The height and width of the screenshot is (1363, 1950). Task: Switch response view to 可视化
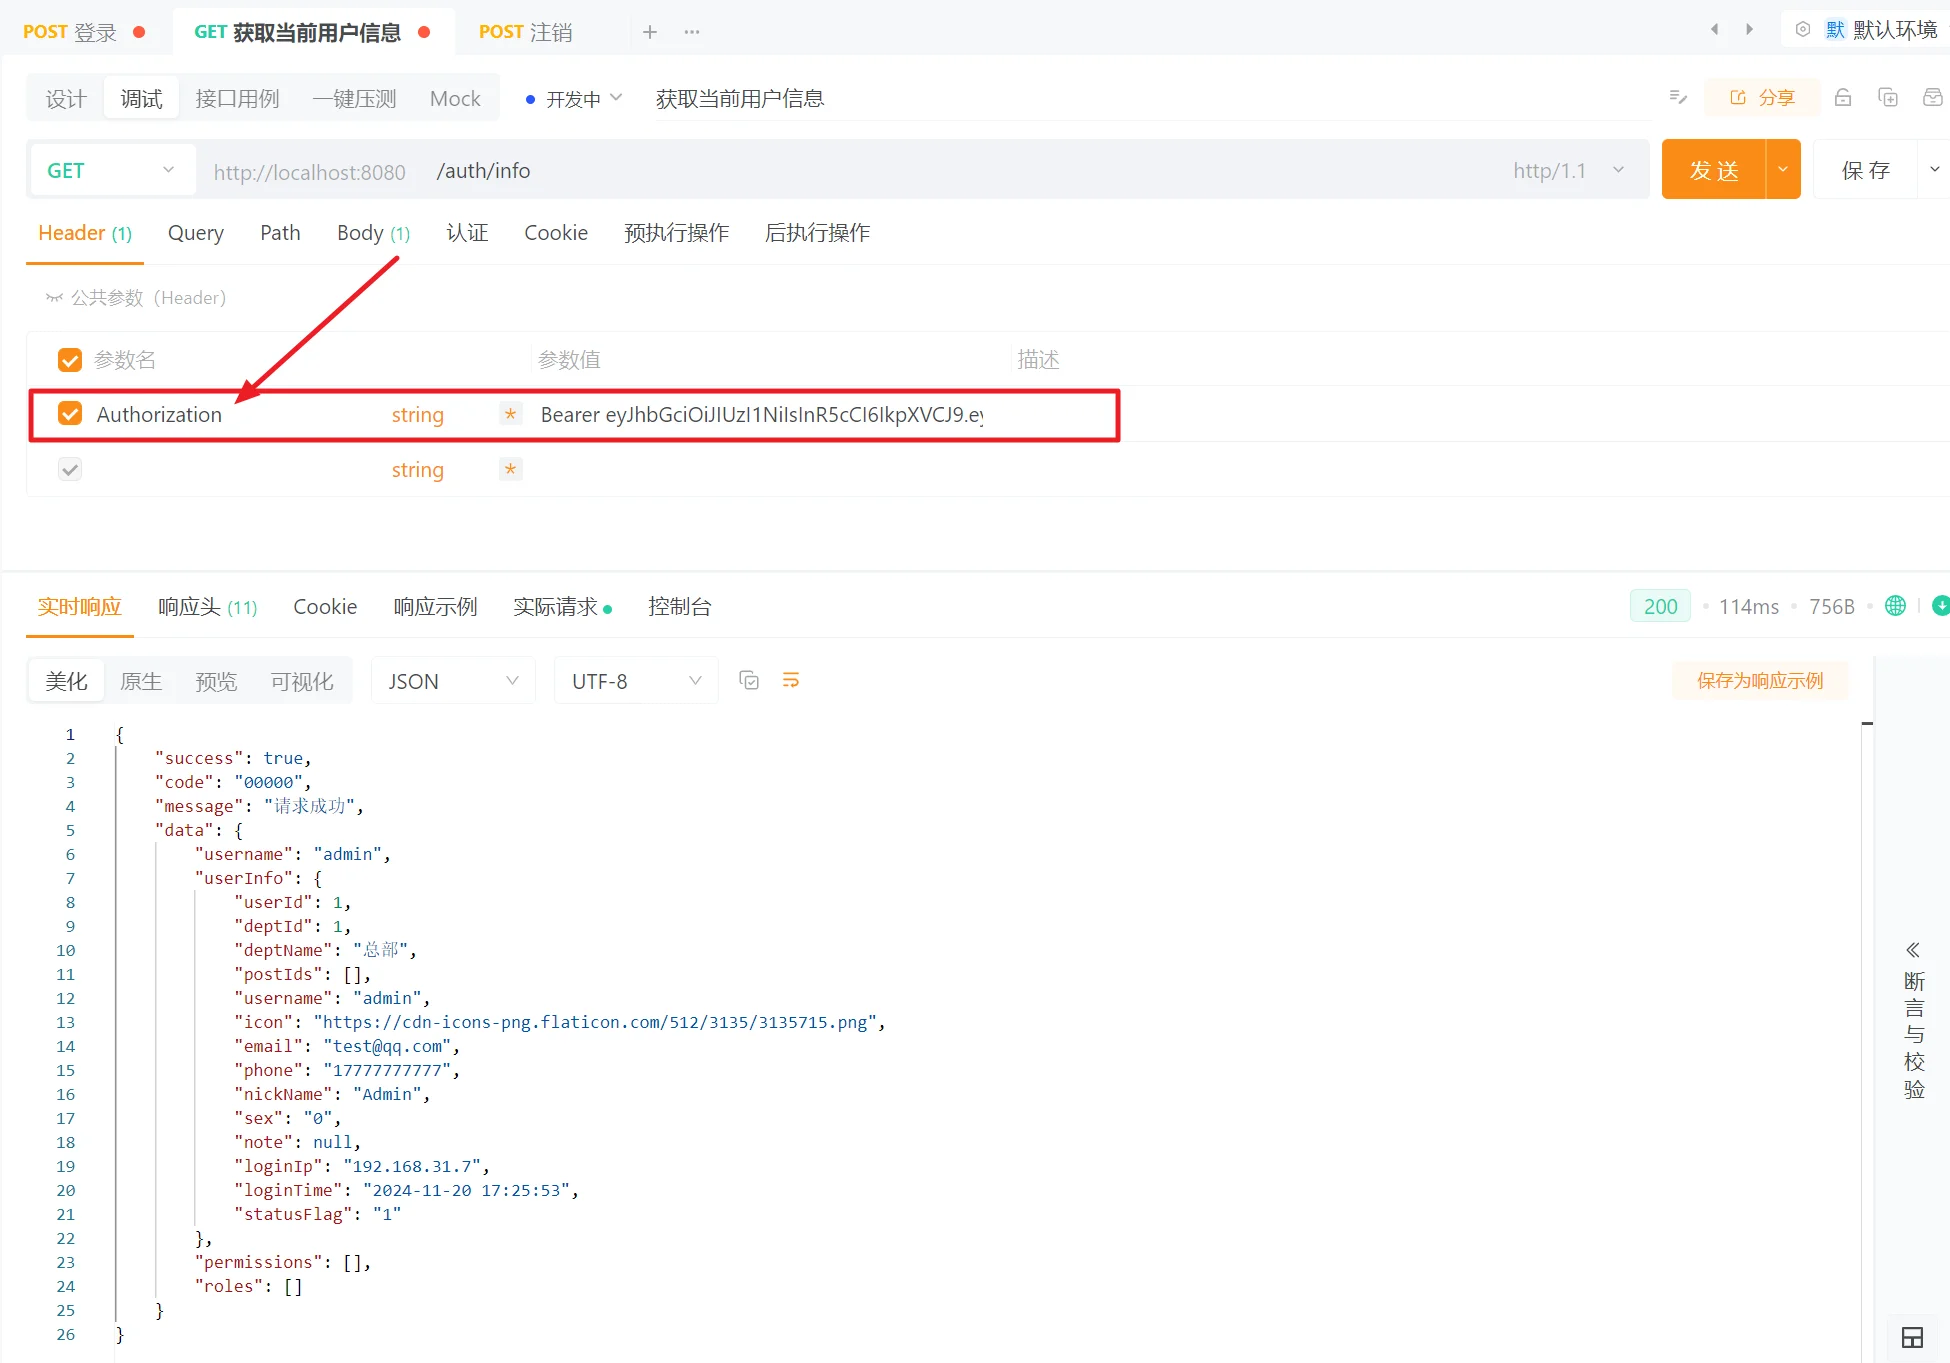302,681
